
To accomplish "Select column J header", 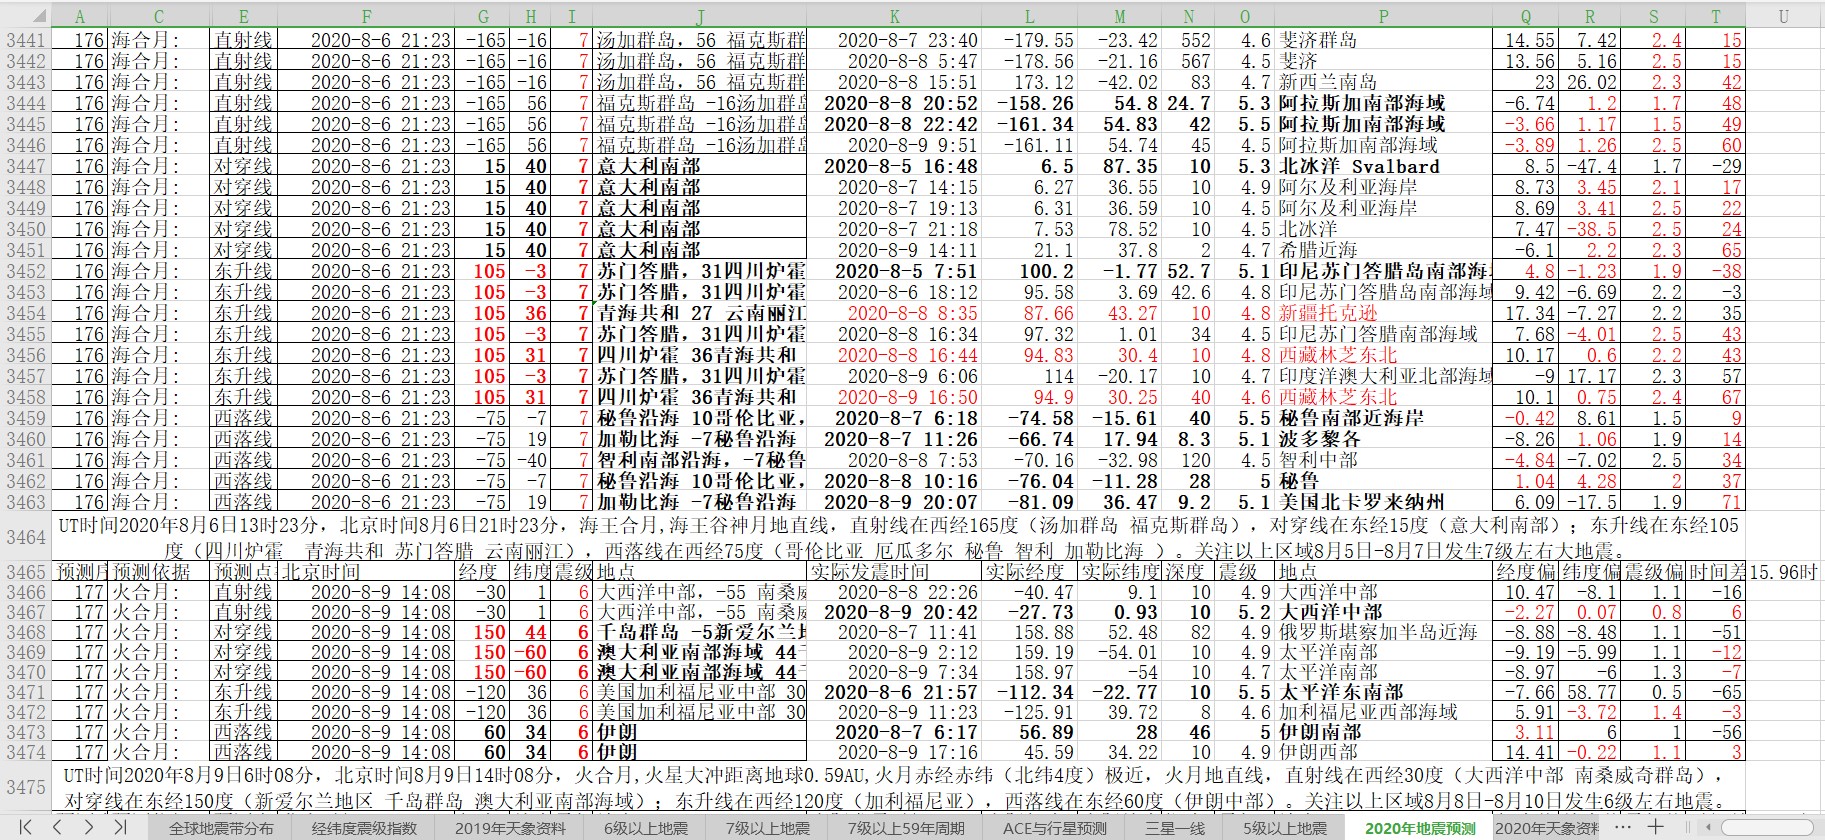I will [x=700, y=16].
